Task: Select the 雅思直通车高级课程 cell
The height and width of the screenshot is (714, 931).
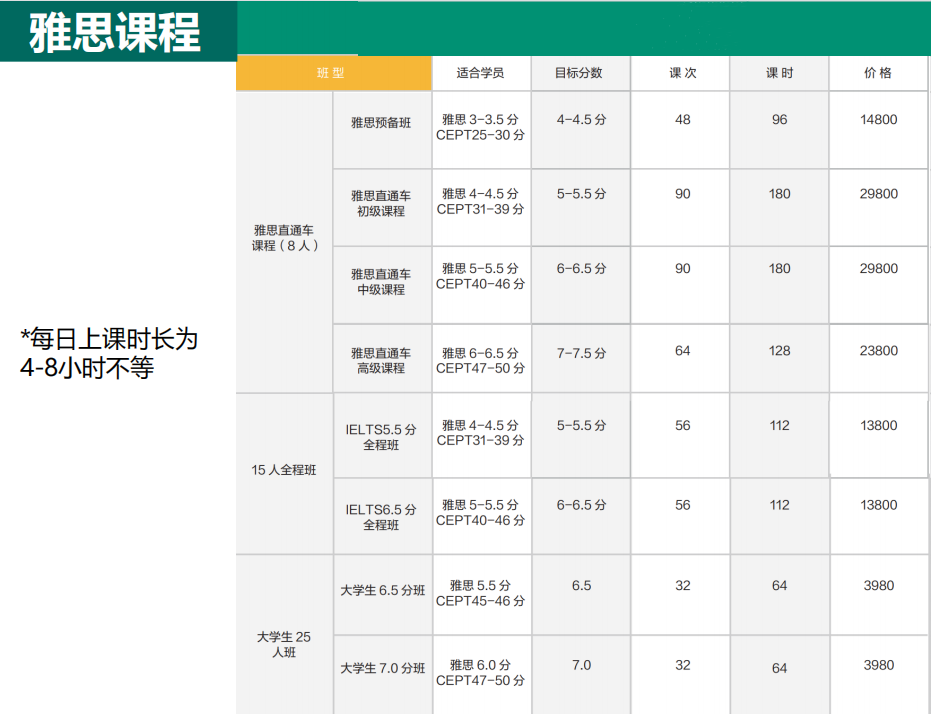Action: [x=382, y=360]
